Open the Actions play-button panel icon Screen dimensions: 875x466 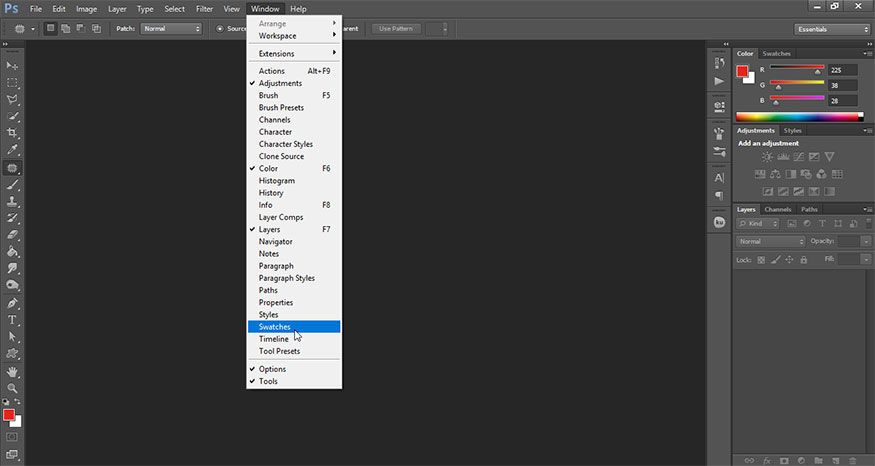pyautogui.click(x=718, y=81)
